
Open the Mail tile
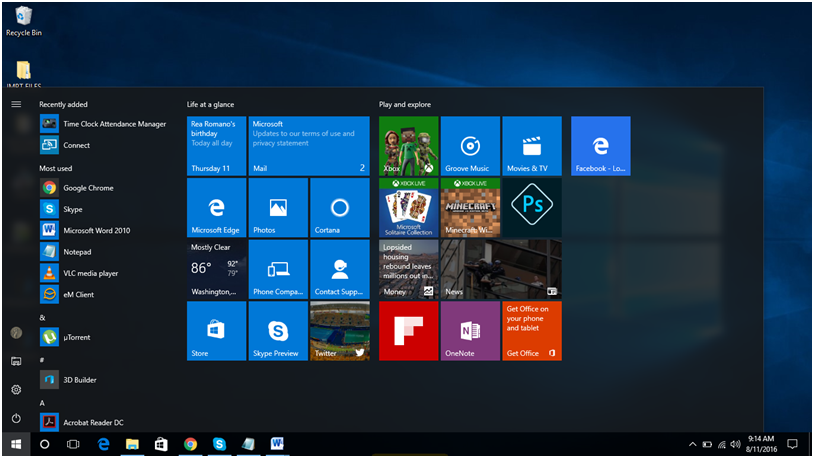pyautogui.click(x=309, y=146)
